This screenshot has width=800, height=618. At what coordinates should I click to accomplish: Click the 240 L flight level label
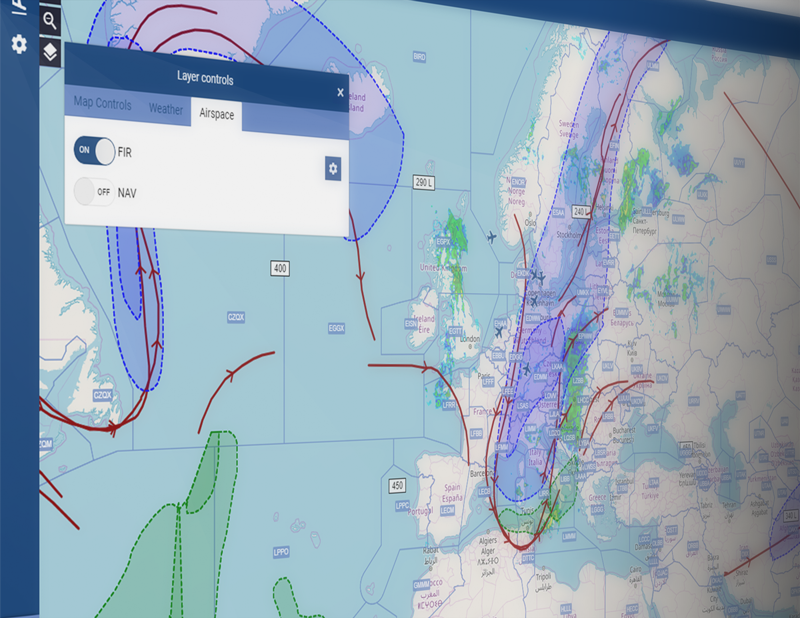(x=581, y=211)
